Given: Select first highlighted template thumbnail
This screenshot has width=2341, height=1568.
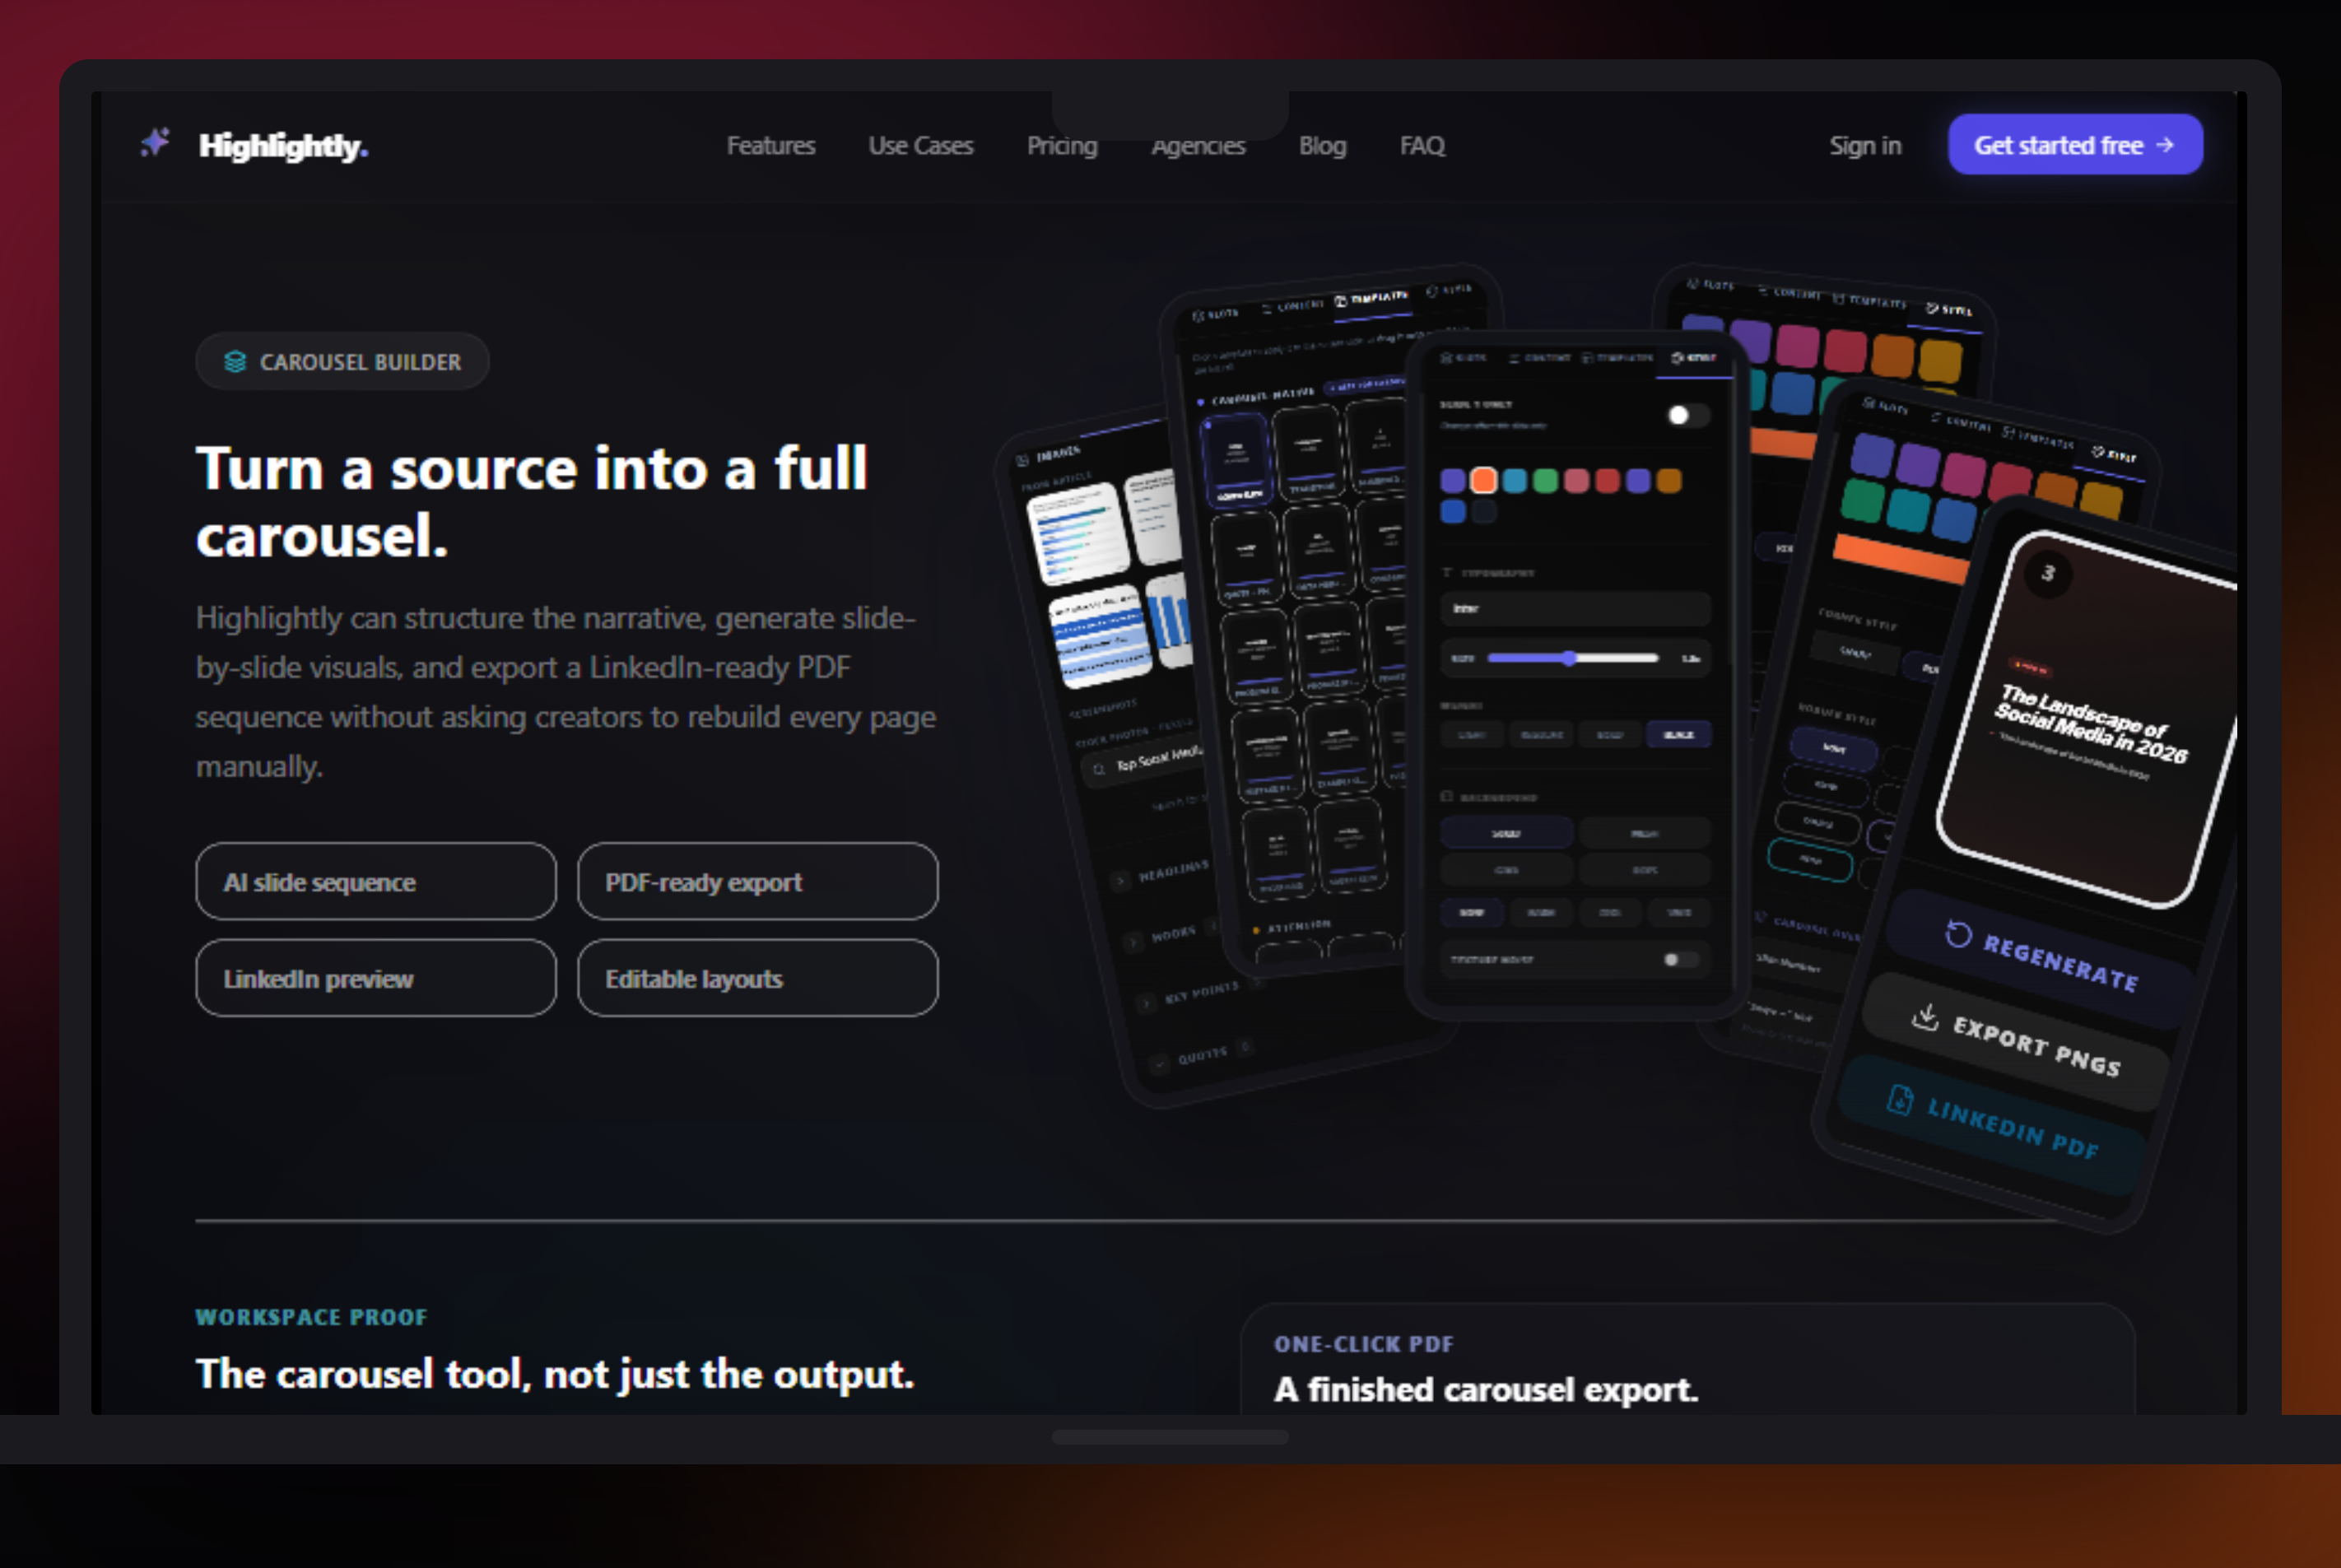Looking at the screenshot, I should pyautogui.click(x=1238, y=461).
